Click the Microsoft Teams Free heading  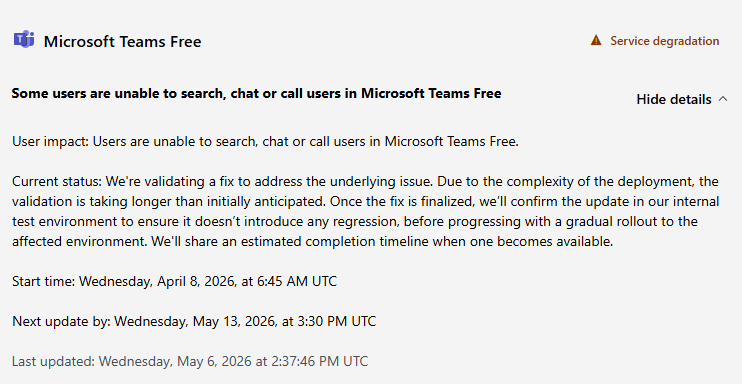click(x=122, y=42)
